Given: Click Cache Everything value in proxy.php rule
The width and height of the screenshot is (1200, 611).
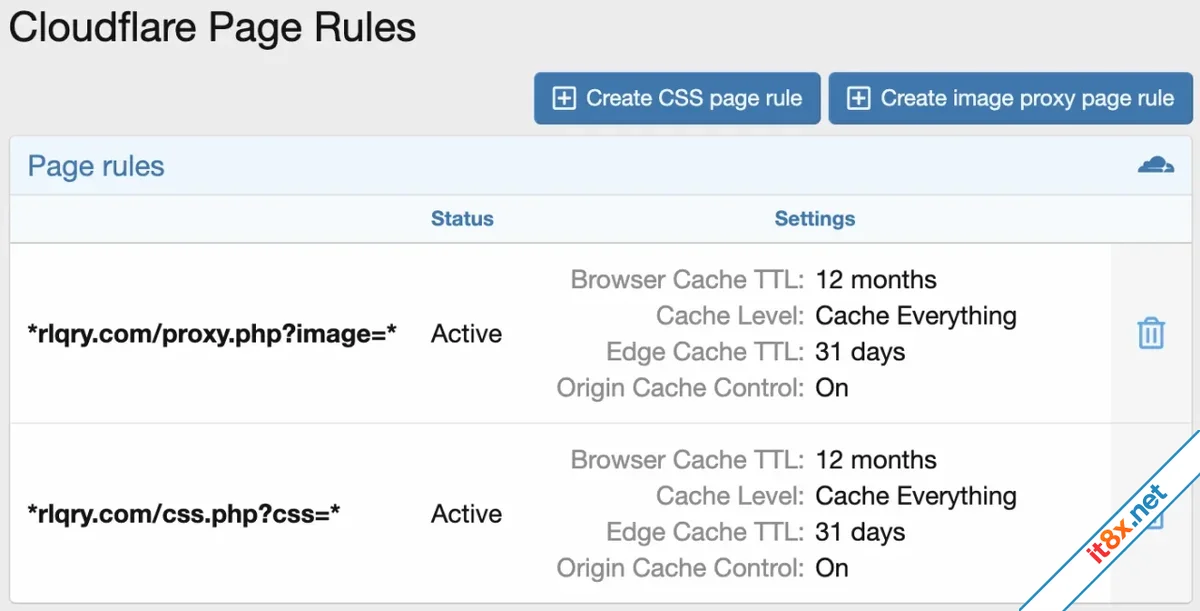Looking at the screenshot, I should (x=916, y=316).
